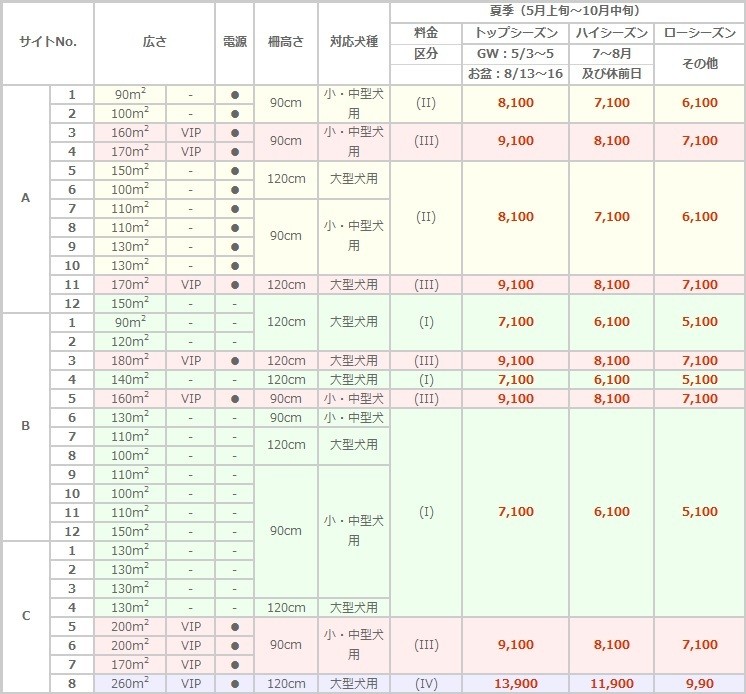Click the 8,100 top season price for A-1
Screen dimensions: 746x694
[x=516, y=103]
